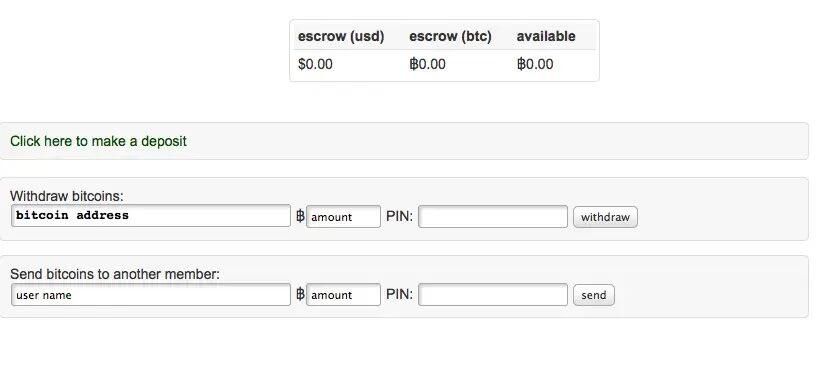
Task: Click the 'Withdraw bitcoins:' label
Action: tap(66, 196)
